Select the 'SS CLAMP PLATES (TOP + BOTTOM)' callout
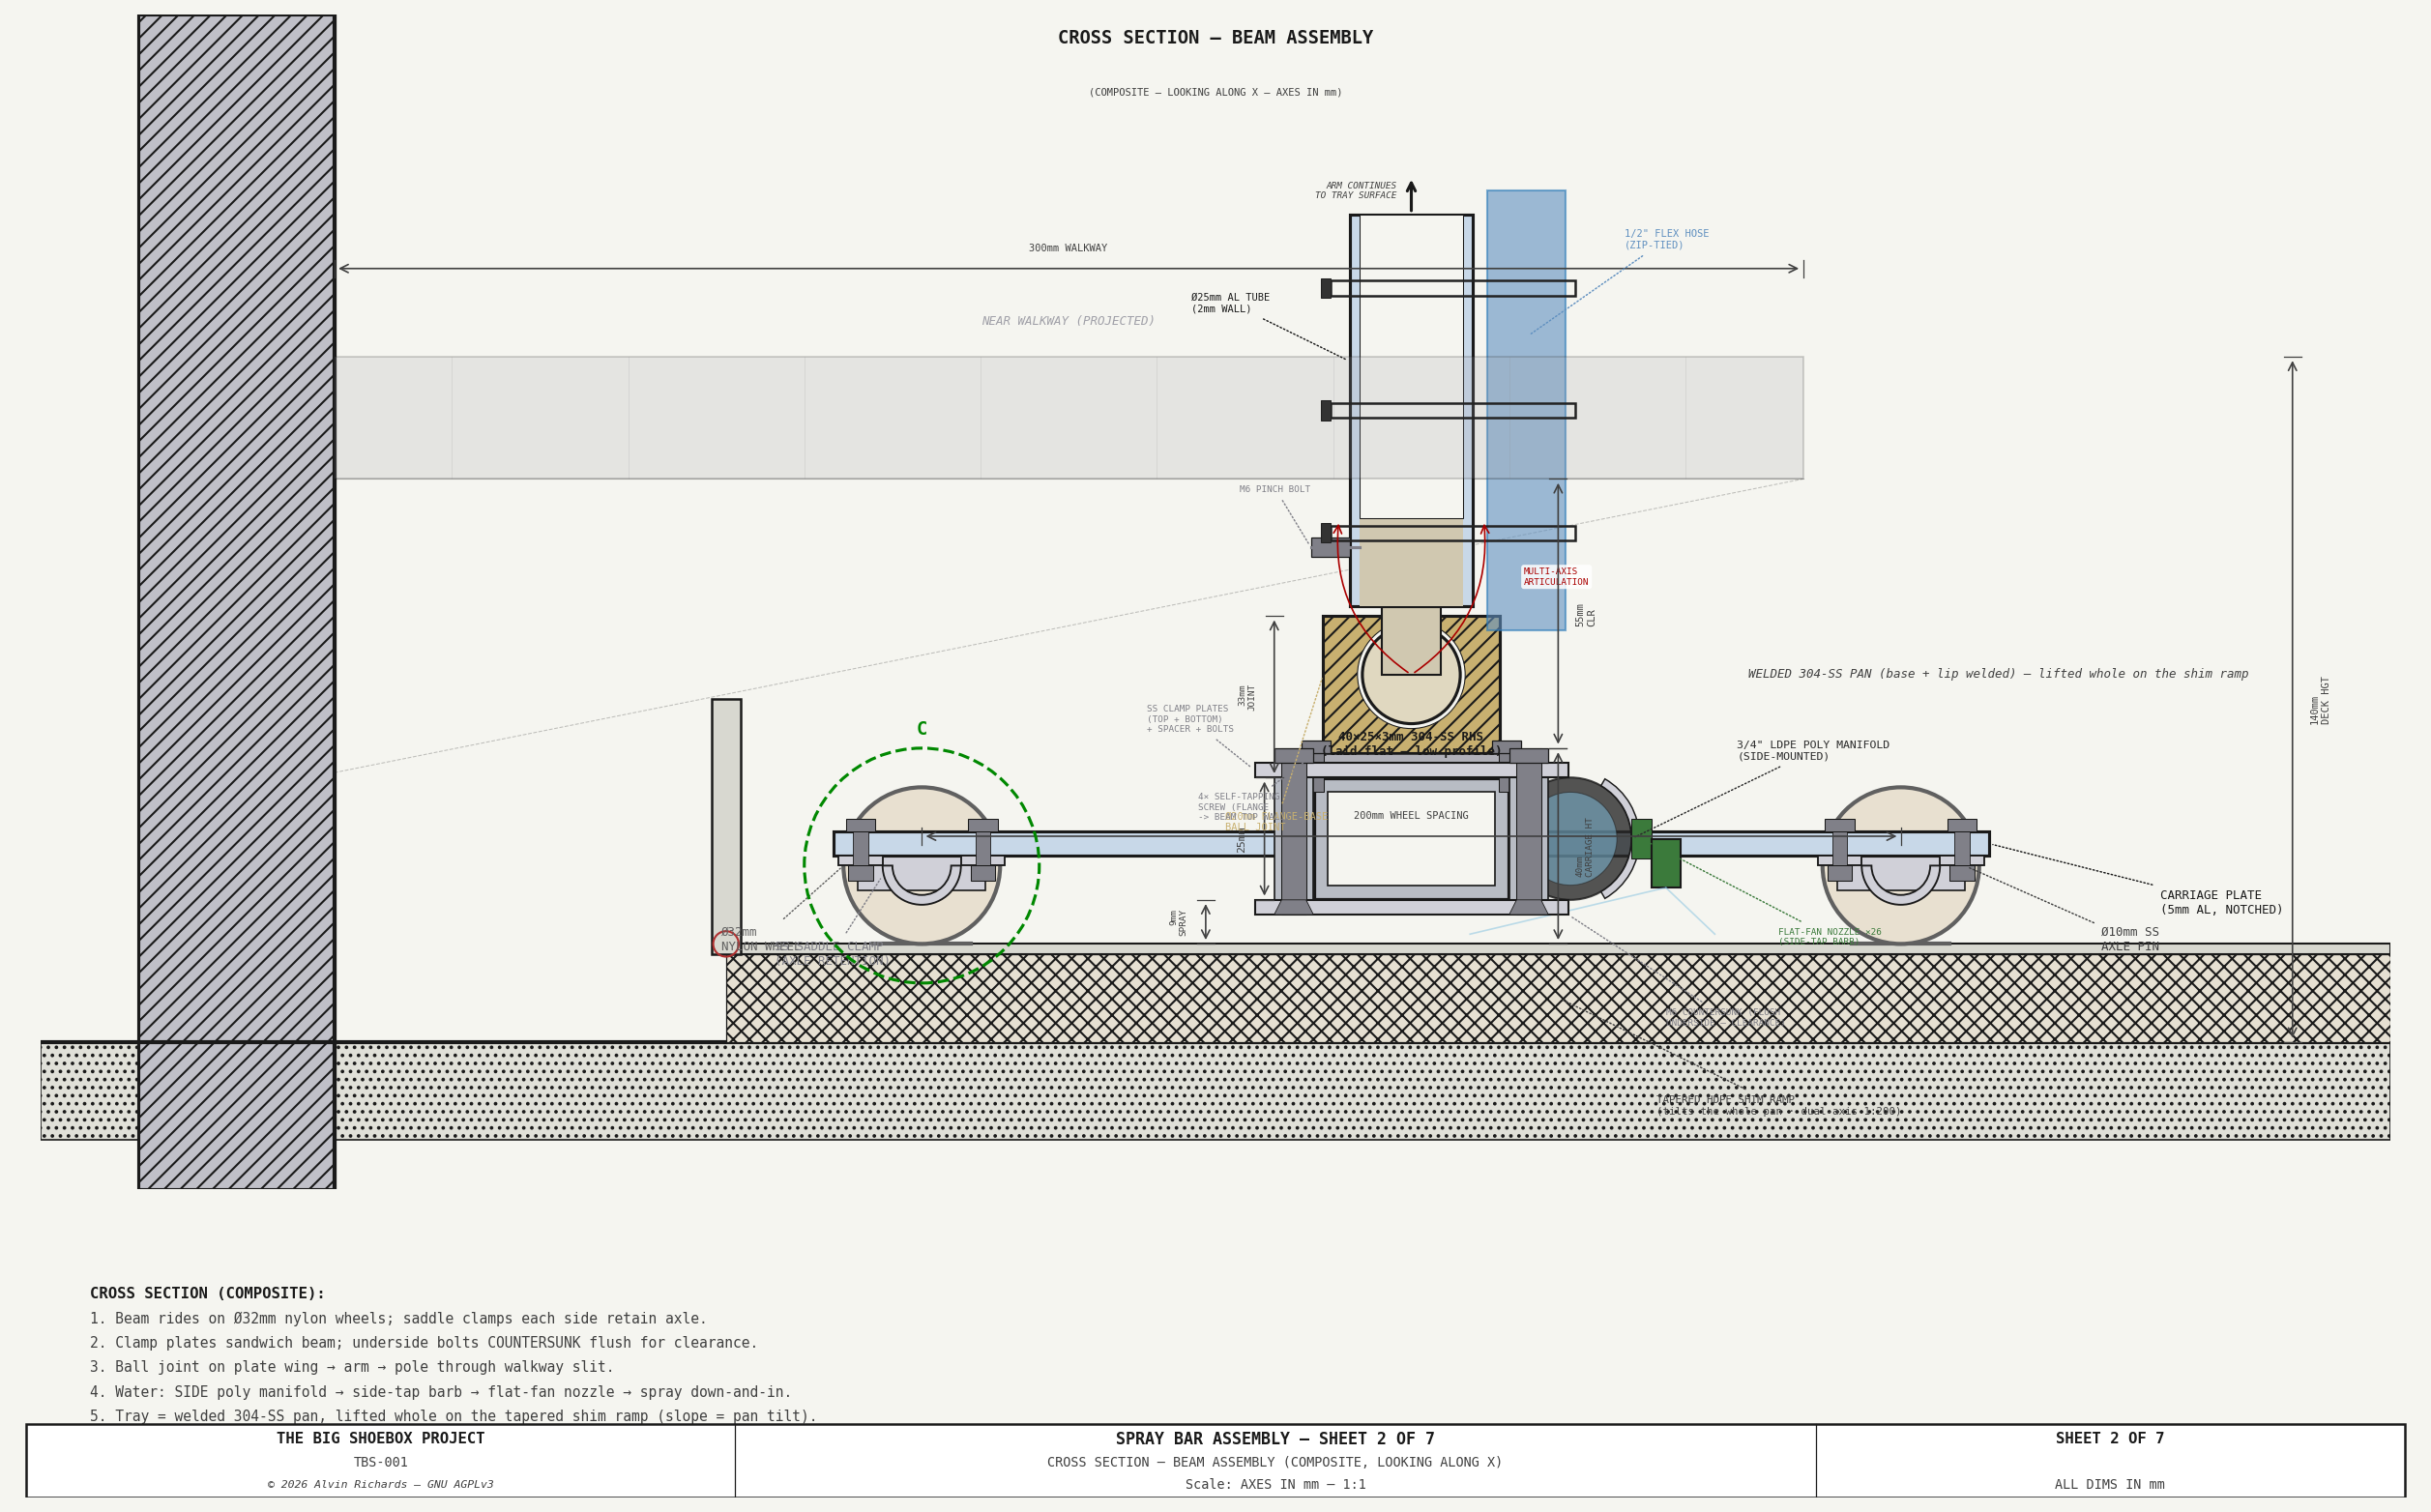This screenshot has width=2431, height=1512. pyautogui.click(x=1189, y=719)
